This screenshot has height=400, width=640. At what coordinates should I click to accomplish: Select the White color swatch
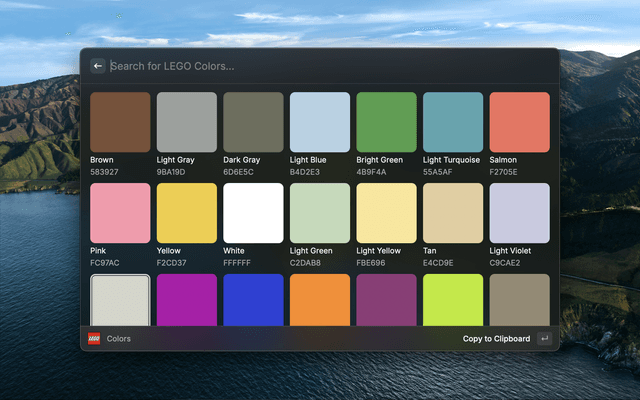(x=253, y=213)
